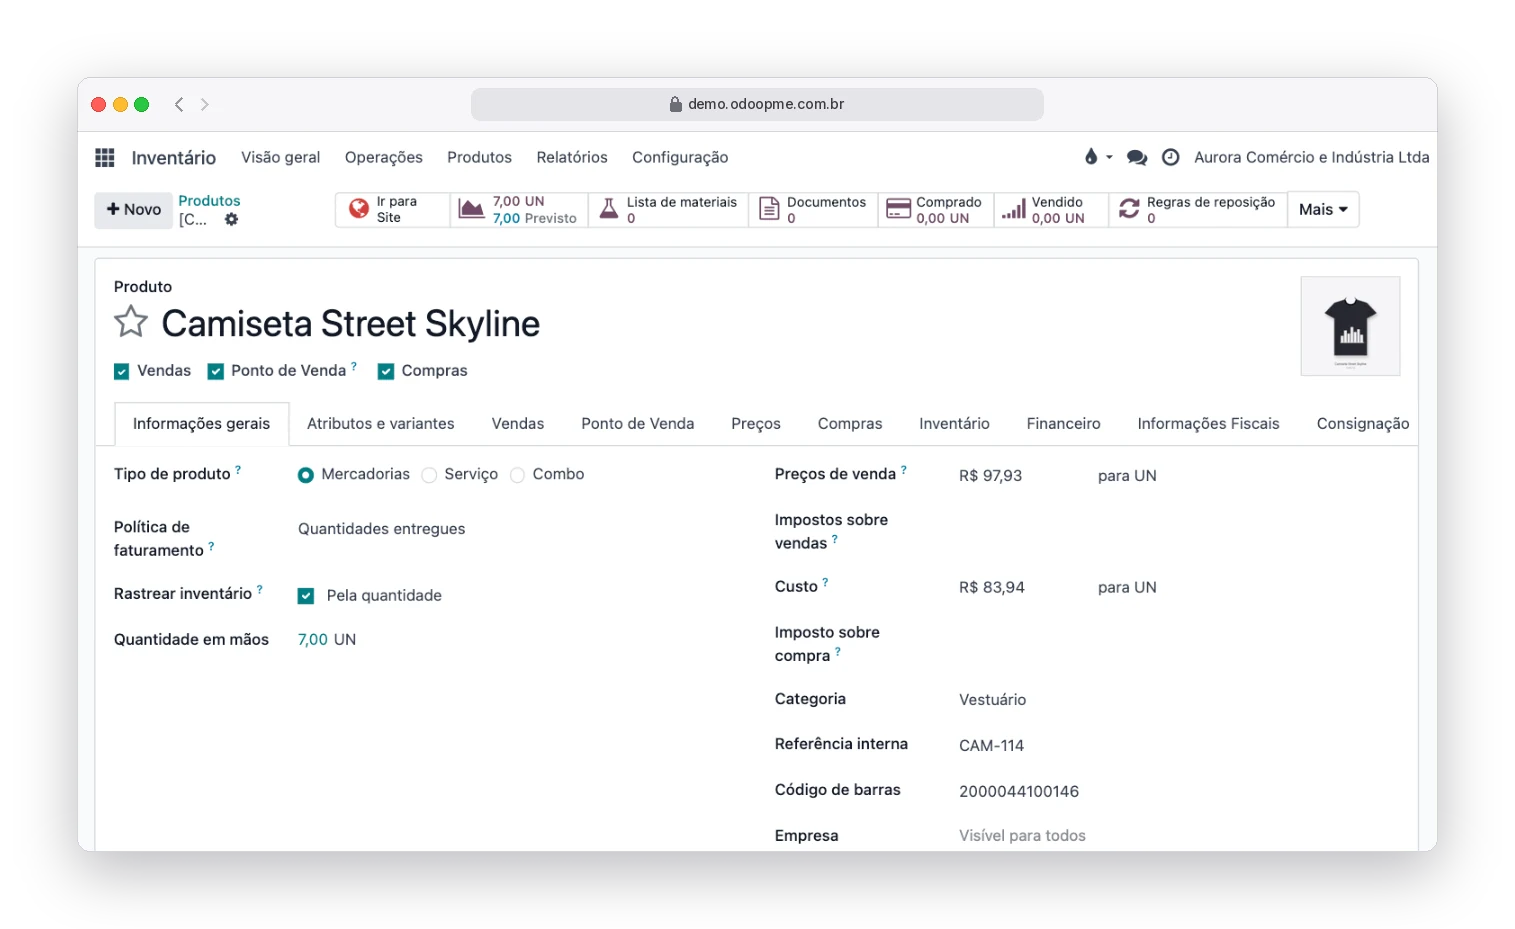Open the Operações menu
The image size is (1515, 929).
[x=384, y=157]
